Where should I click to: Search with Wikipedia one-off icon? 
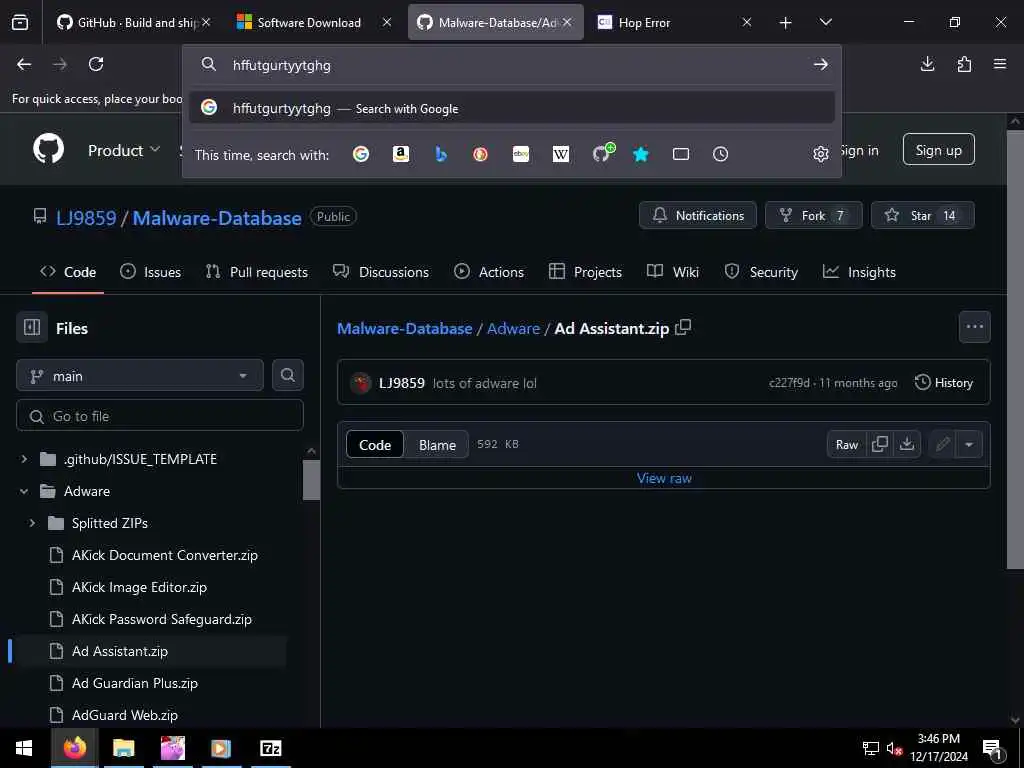[560, 154]
